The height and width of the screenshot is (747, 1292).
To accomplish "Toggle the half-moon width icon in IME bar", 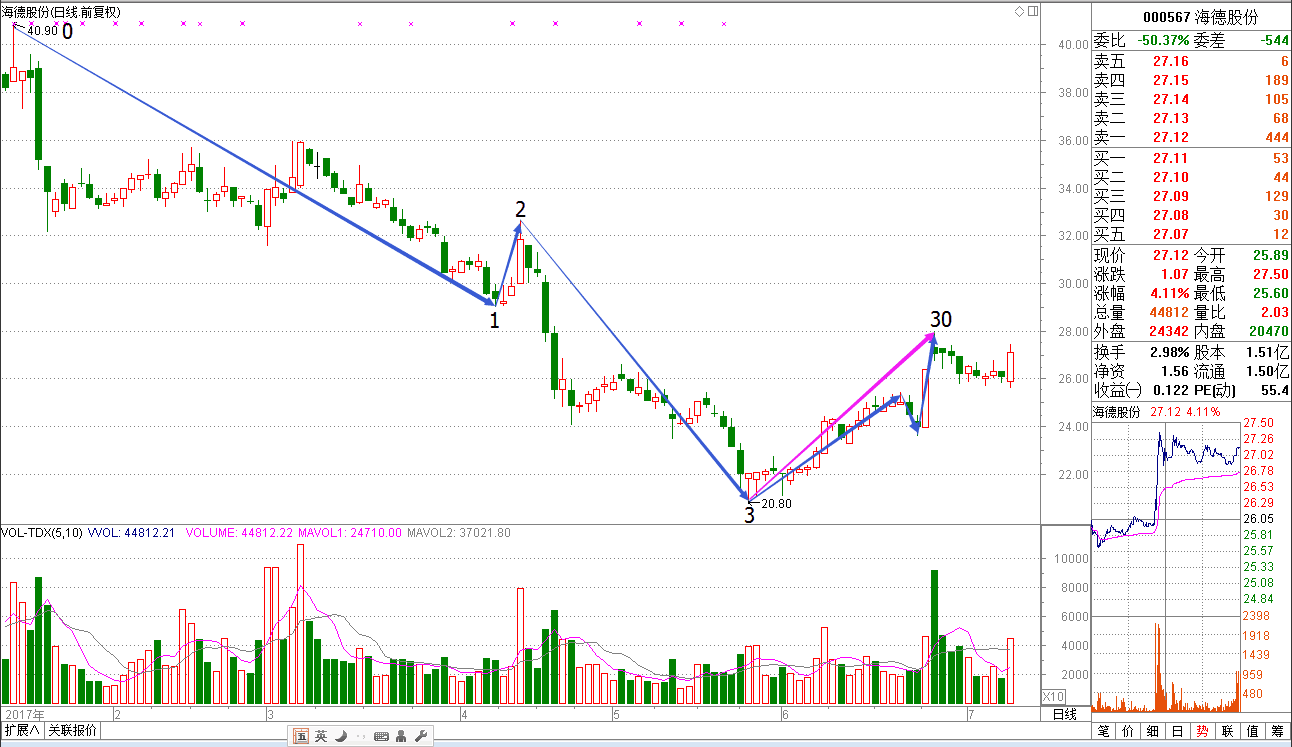I will (x=340, y=736).
